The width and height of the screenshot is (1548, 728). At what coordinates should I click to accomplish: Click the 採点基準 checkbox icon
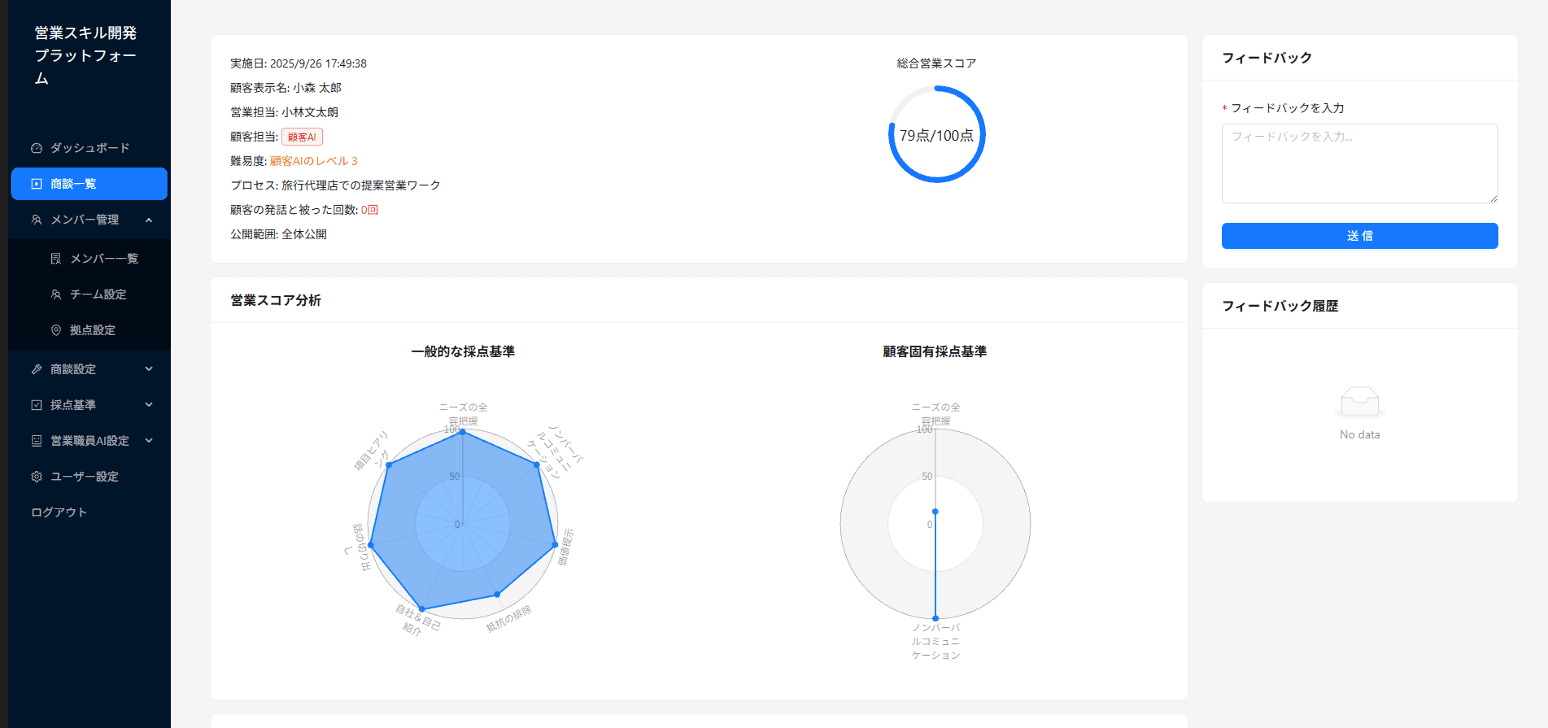37,405
